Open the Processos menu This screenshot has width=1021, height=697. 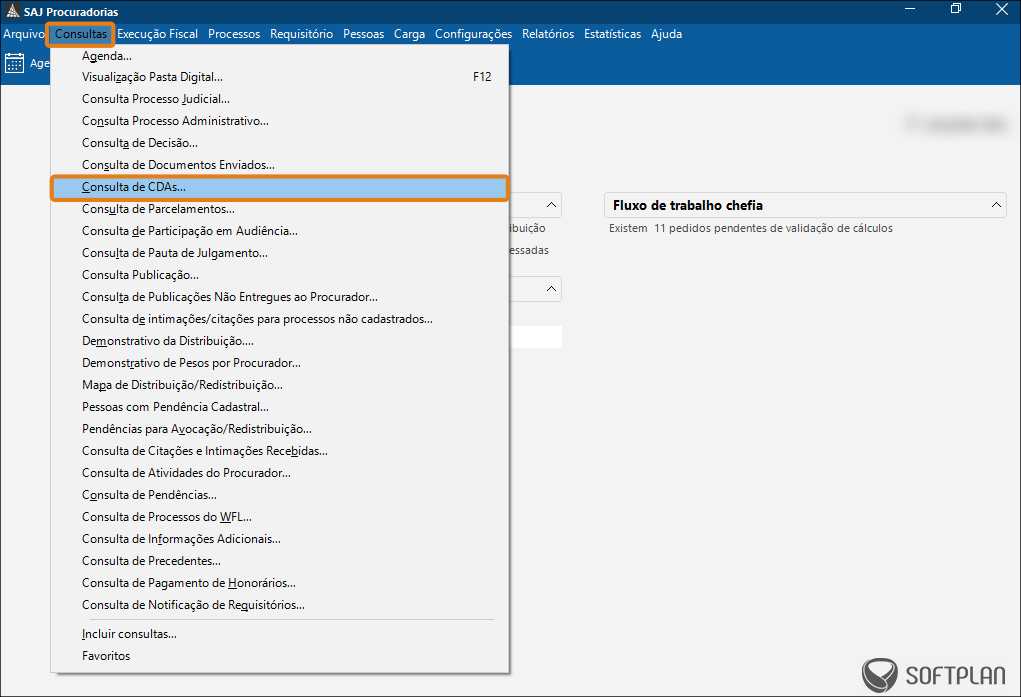[234, 34]
